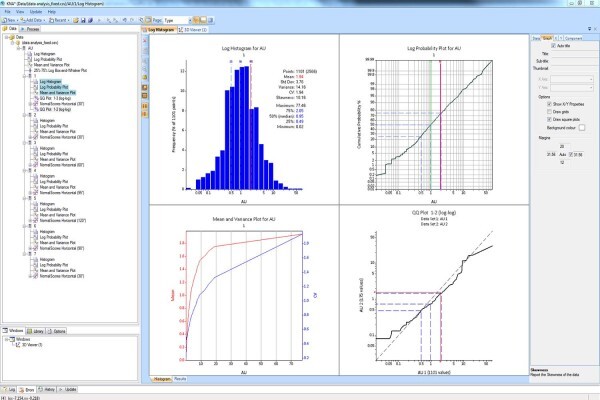Open the Component tab in properties panel
The height and width of the screenshot is (400, 600).
coord(573,38)
